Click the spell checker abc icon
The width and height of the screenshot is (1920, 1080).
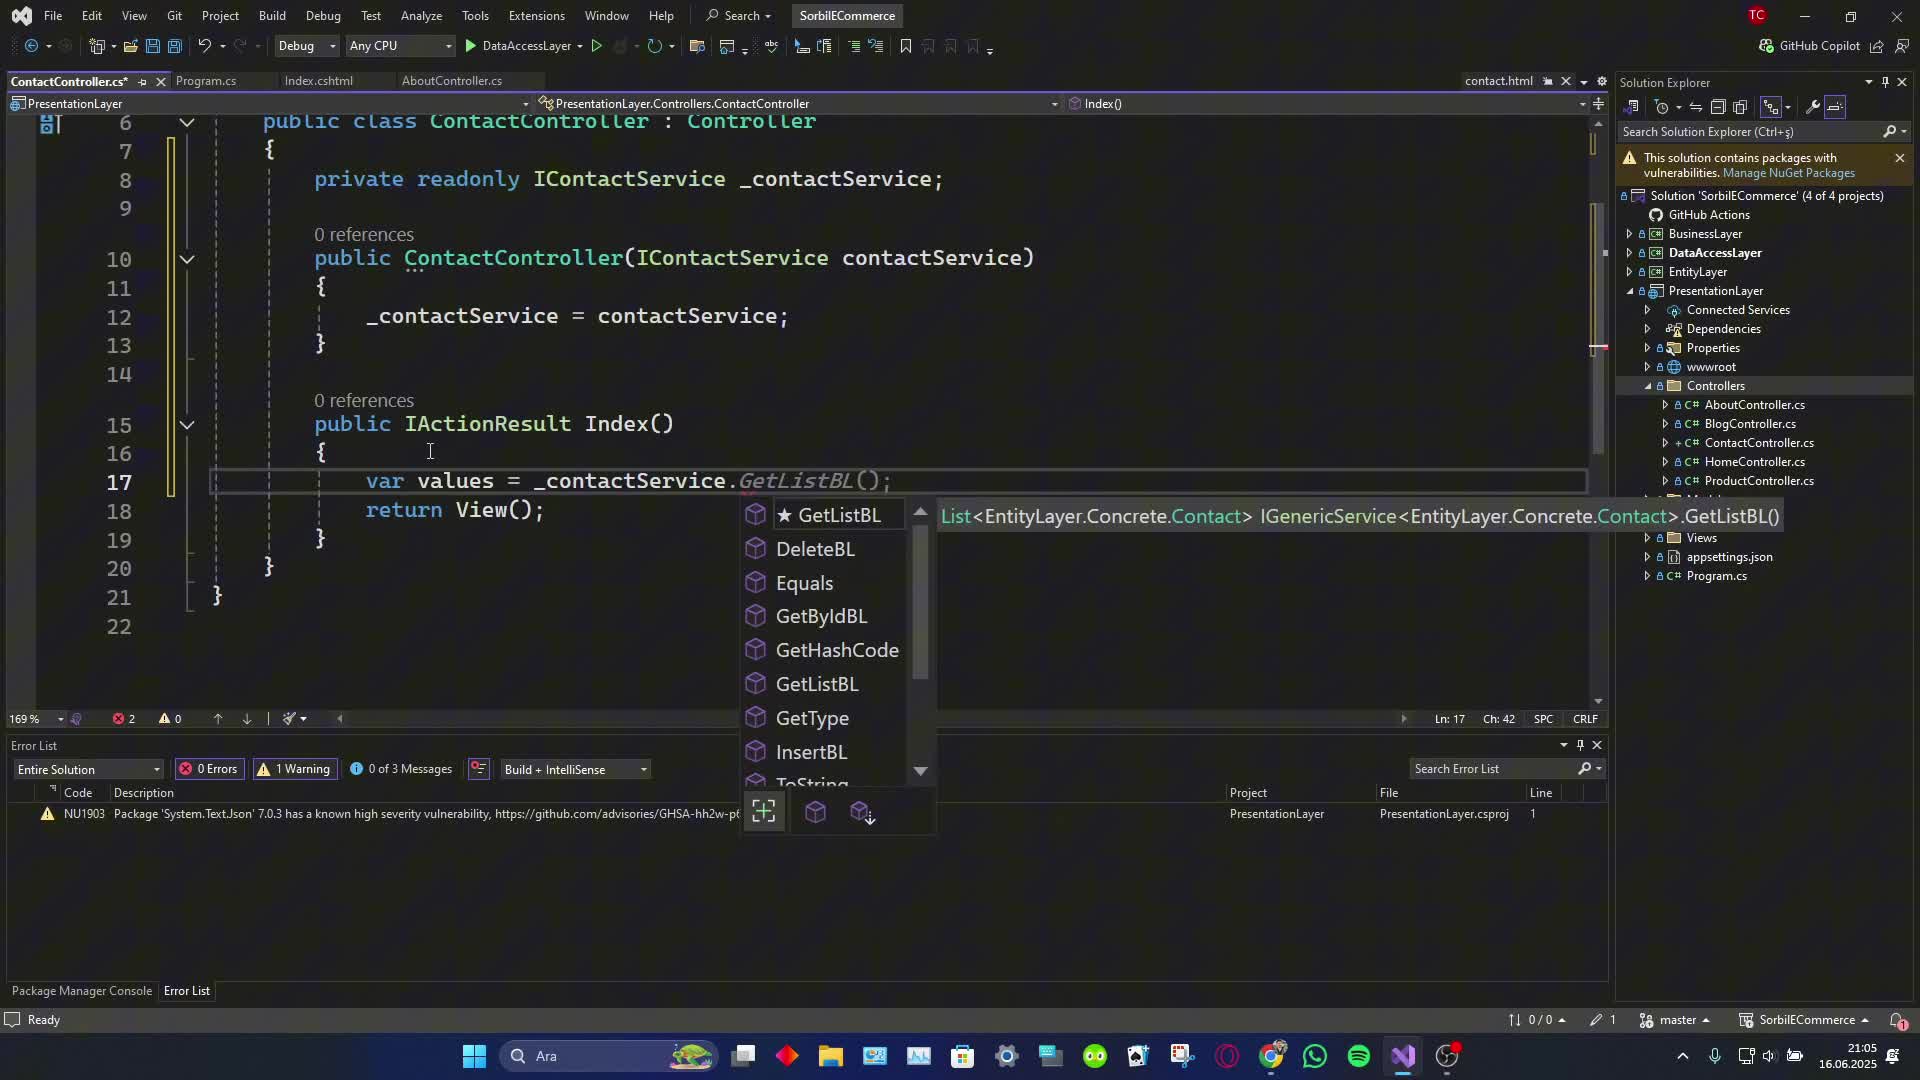point(771,46)
